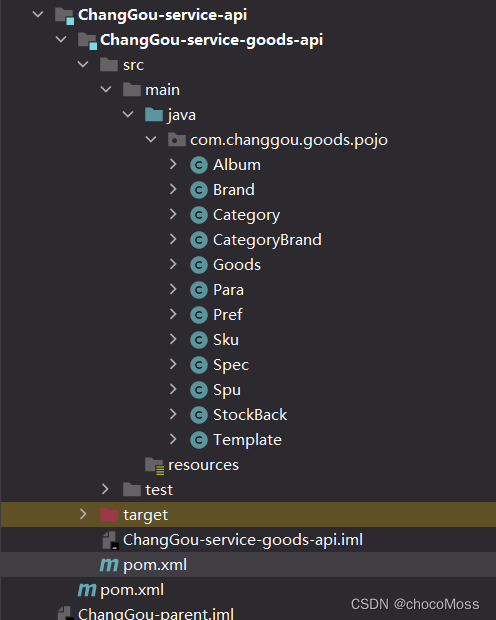Select the ChangGou-parent.iml file
Viewport: 496px width, 620px height.
click(156, 614)
